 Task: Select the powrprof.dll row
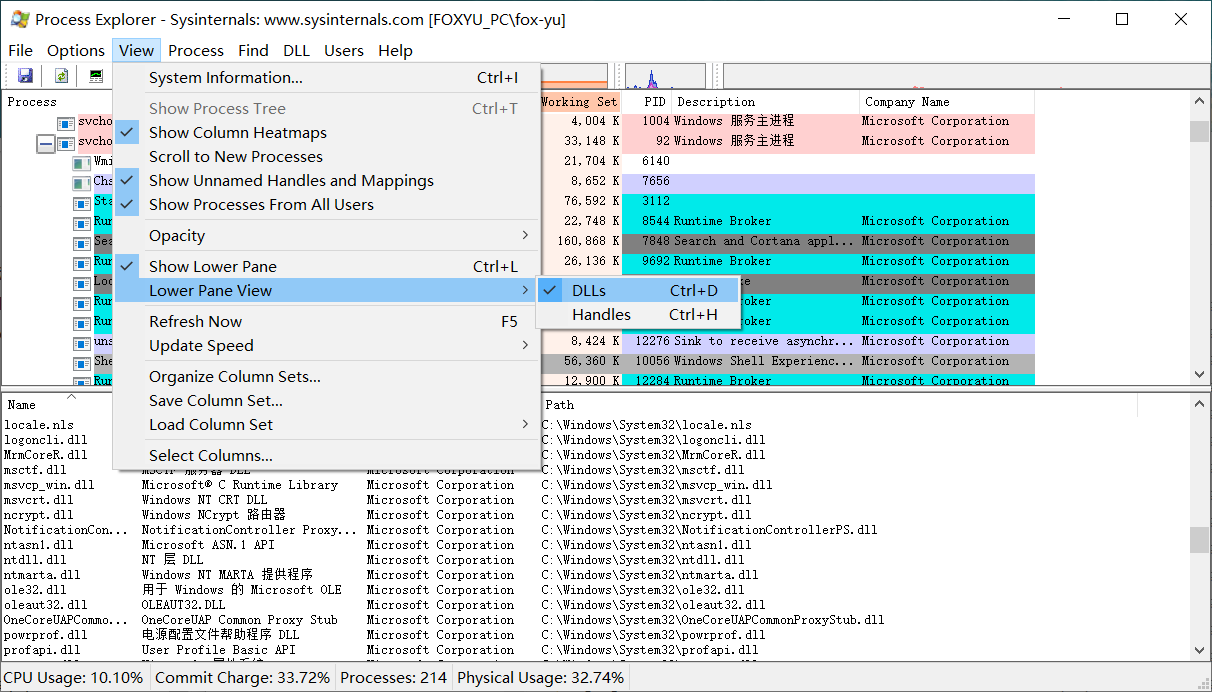click(595, 635)
